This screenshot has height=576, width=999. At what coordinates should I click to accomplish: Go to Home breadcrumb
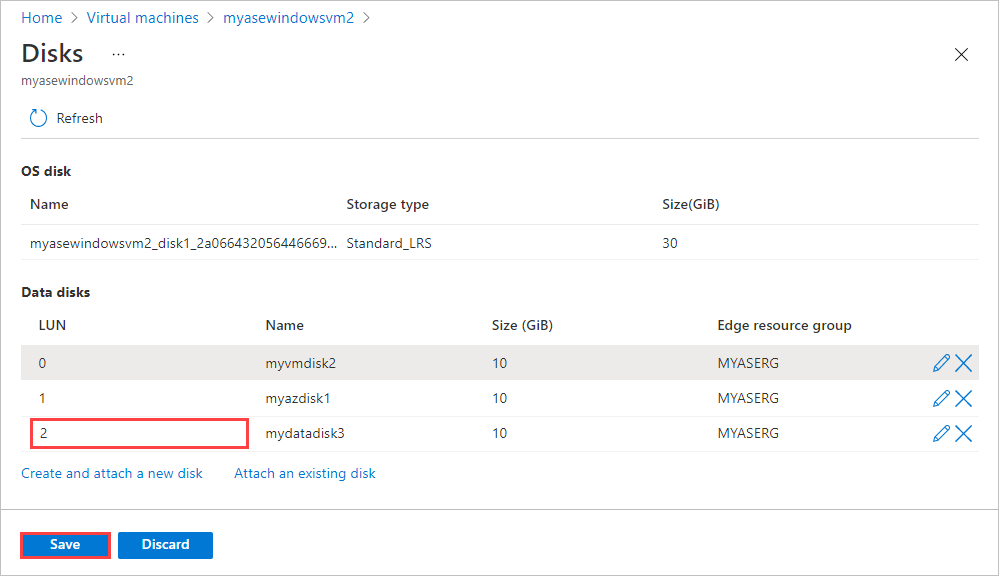41,18
